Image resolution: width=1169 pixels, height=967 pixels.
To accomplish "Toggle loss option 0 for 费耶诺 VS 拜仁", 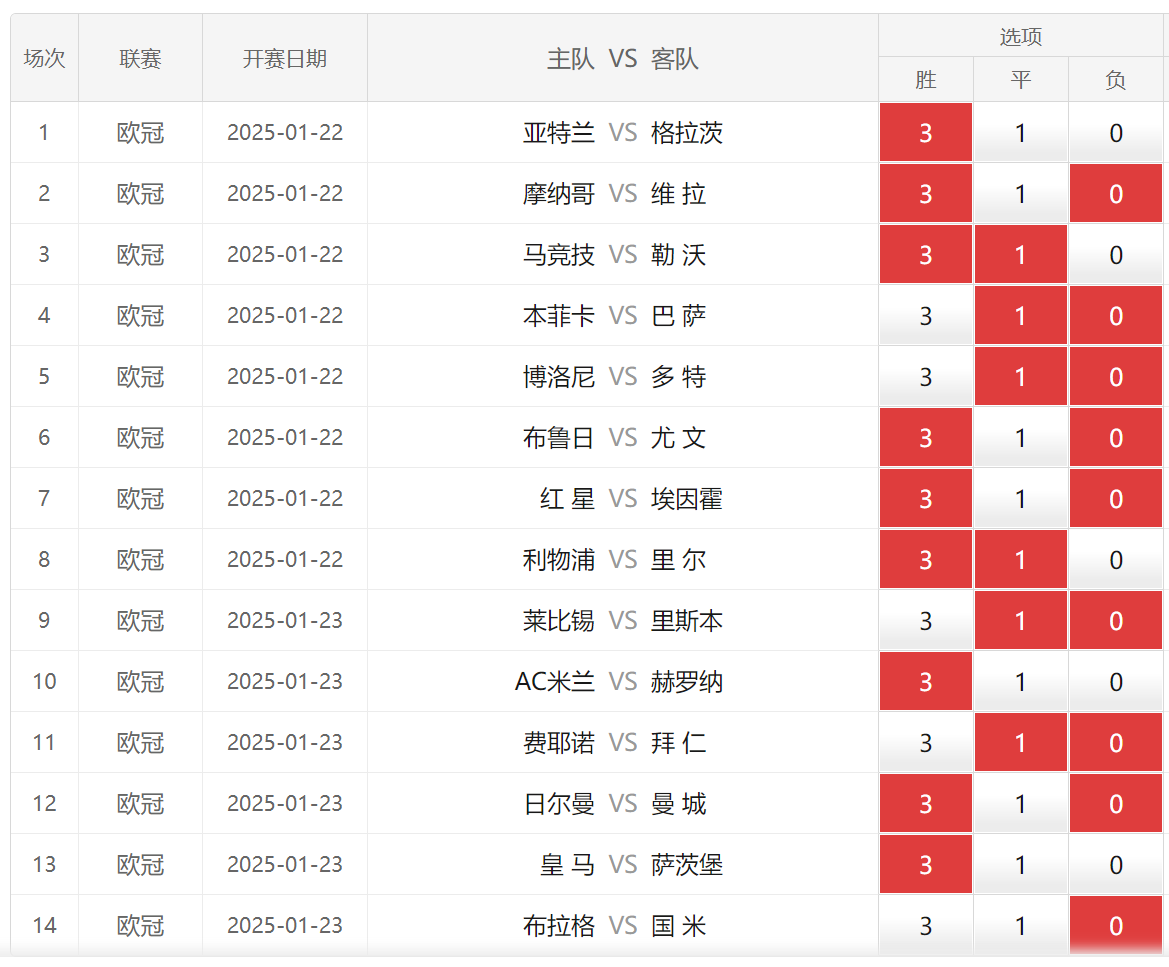I will pos(1115,743).
